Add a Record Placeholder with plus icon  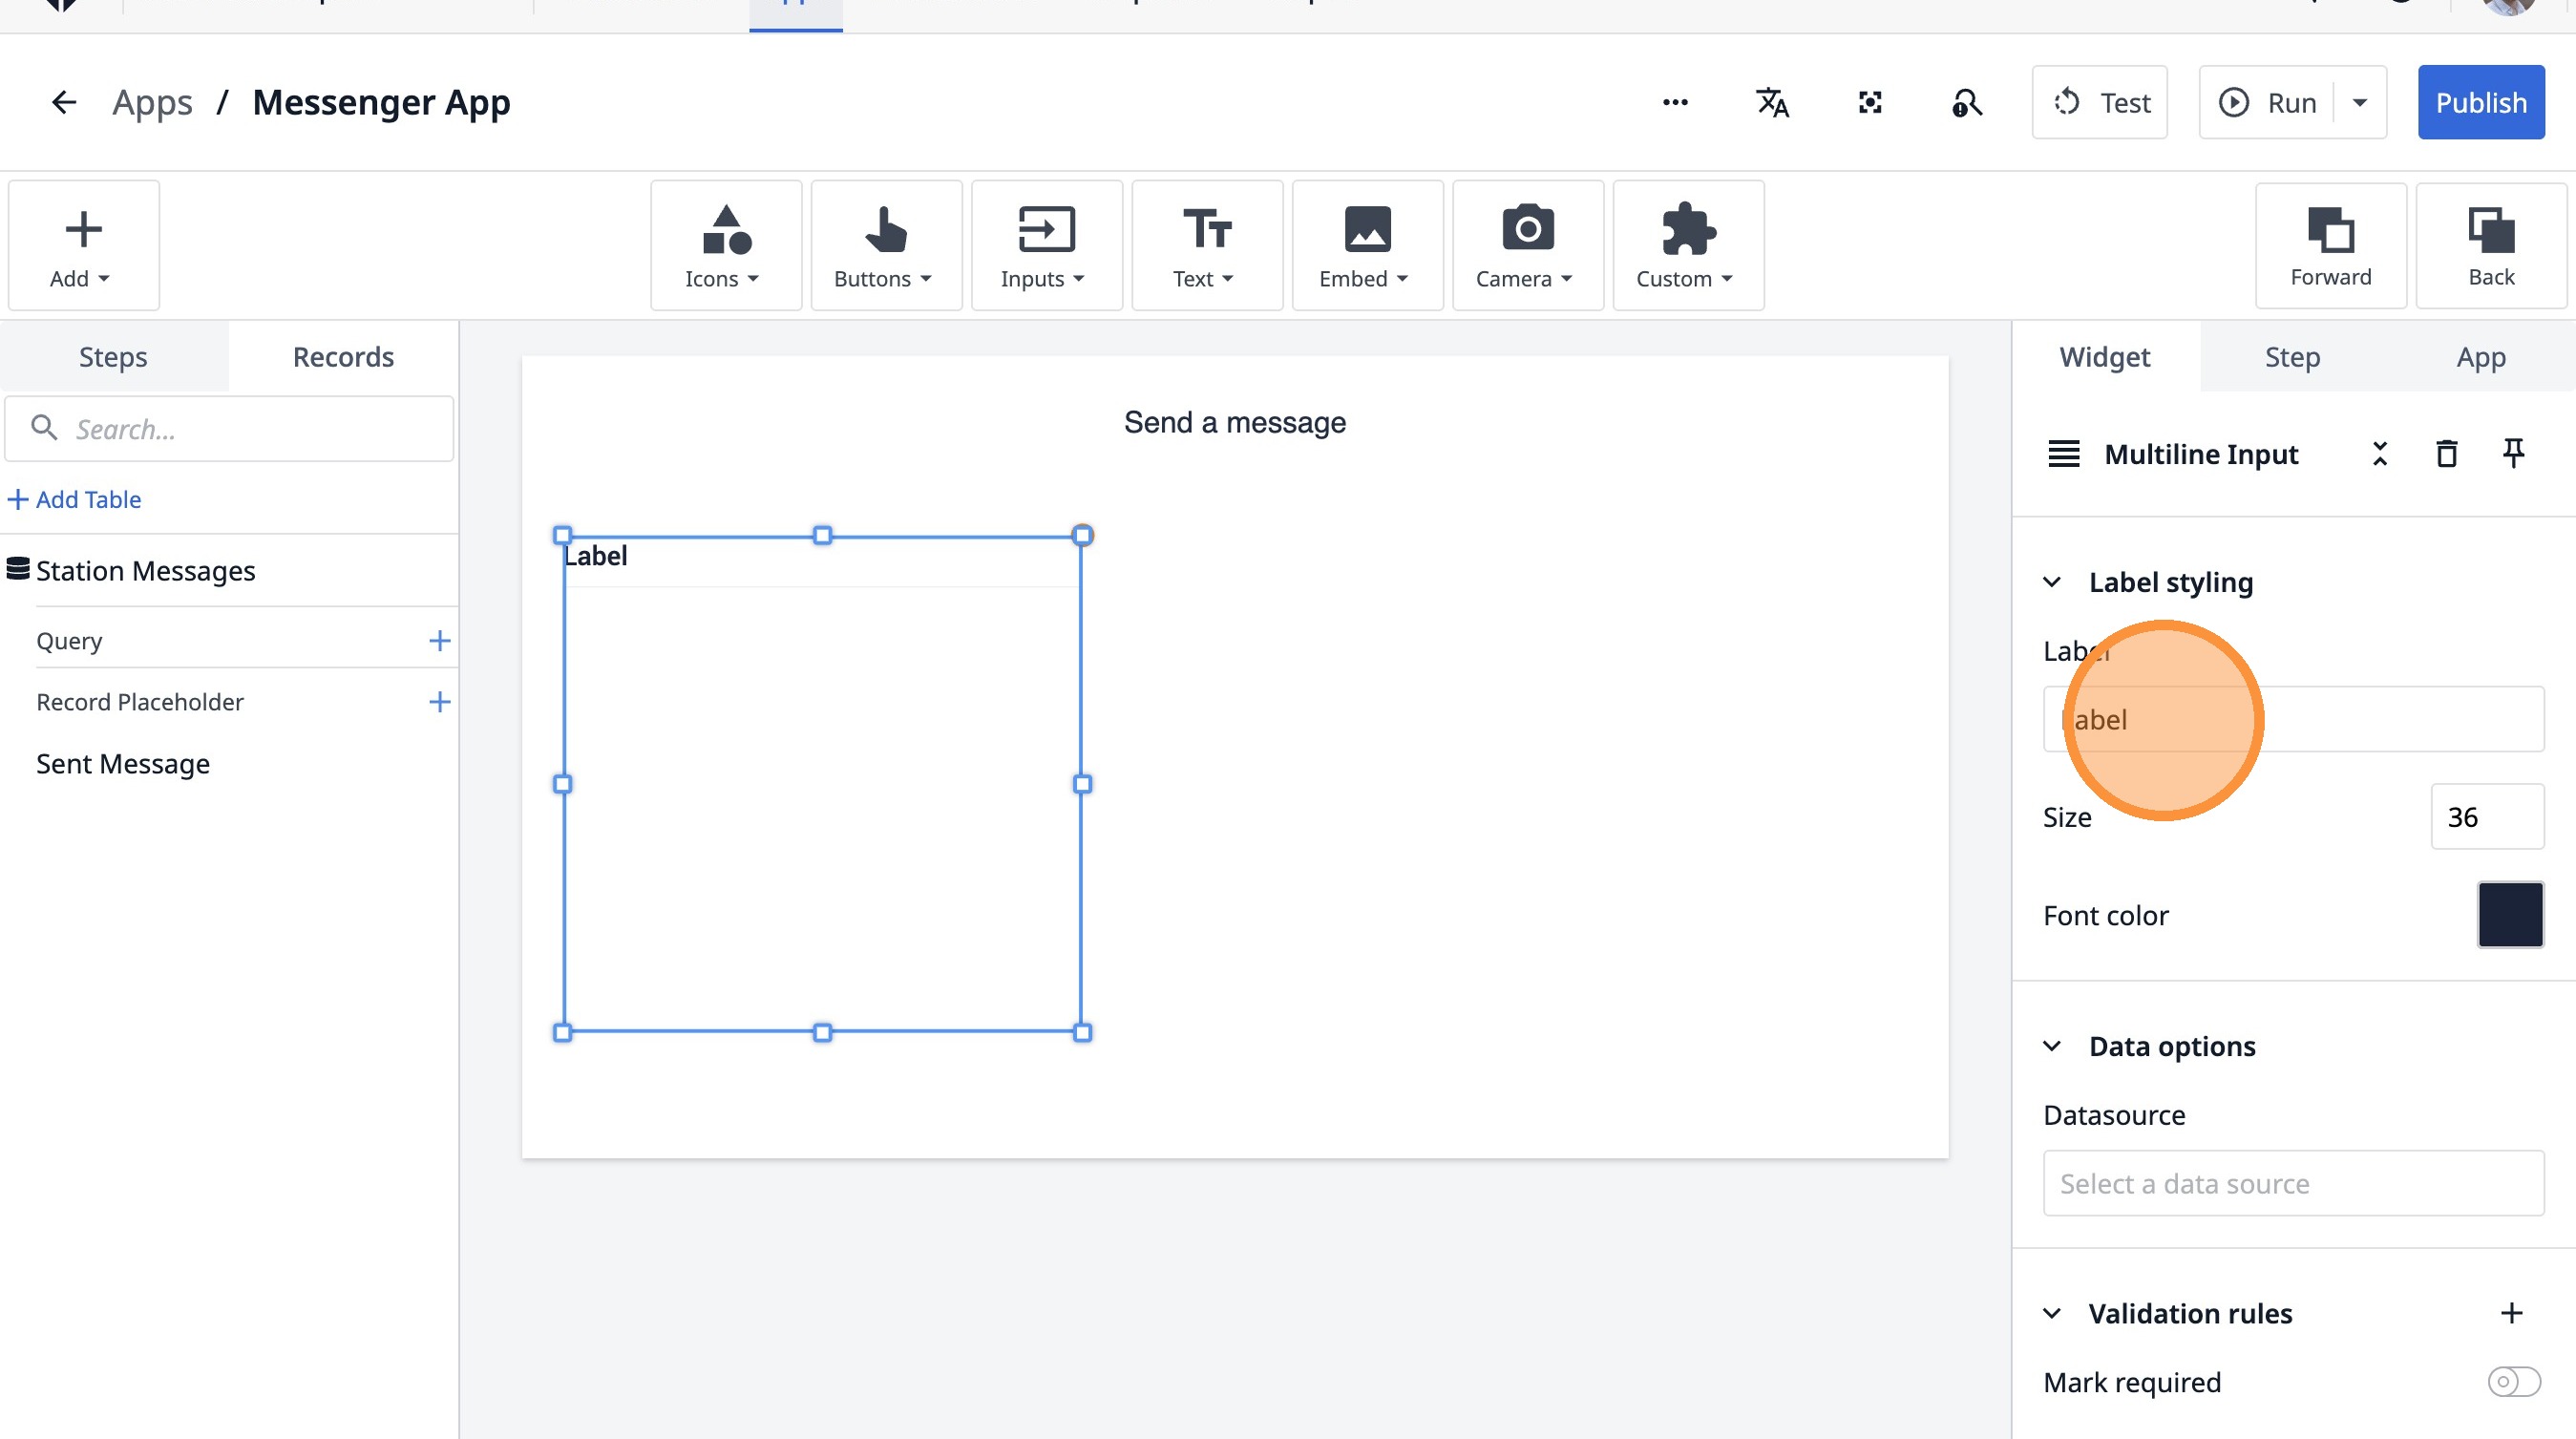[x=439, y=702]
